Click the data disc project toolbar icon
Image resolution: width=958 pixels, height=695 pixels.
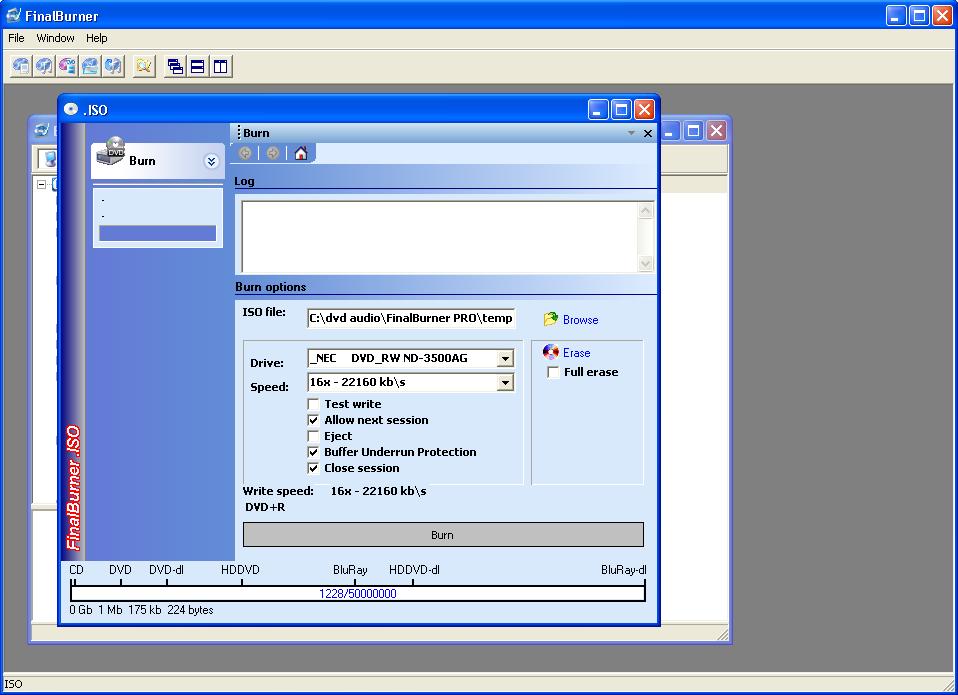click(x=21, y=66)
